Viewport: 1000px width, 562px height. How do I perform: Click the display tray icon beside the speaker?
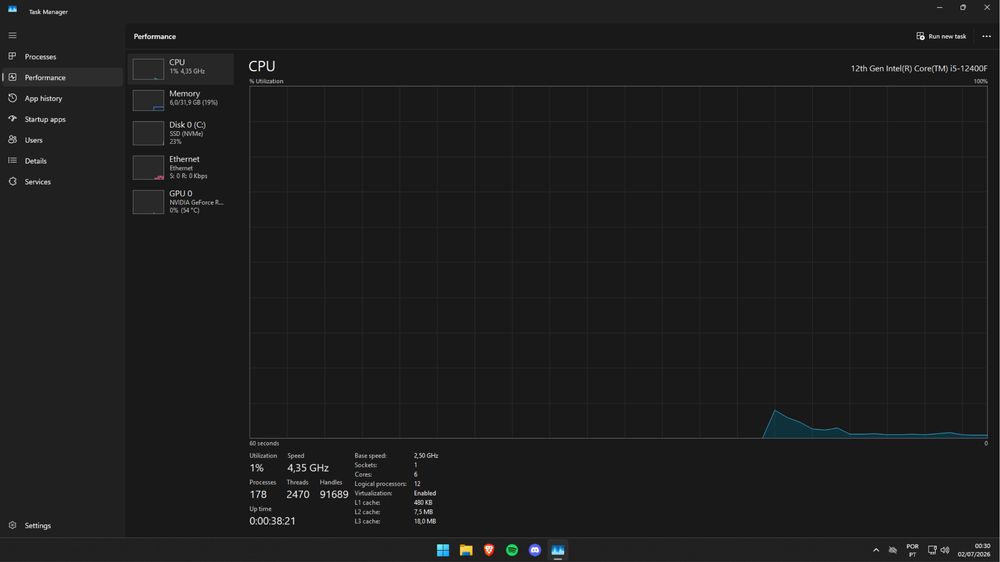[932, 550]
